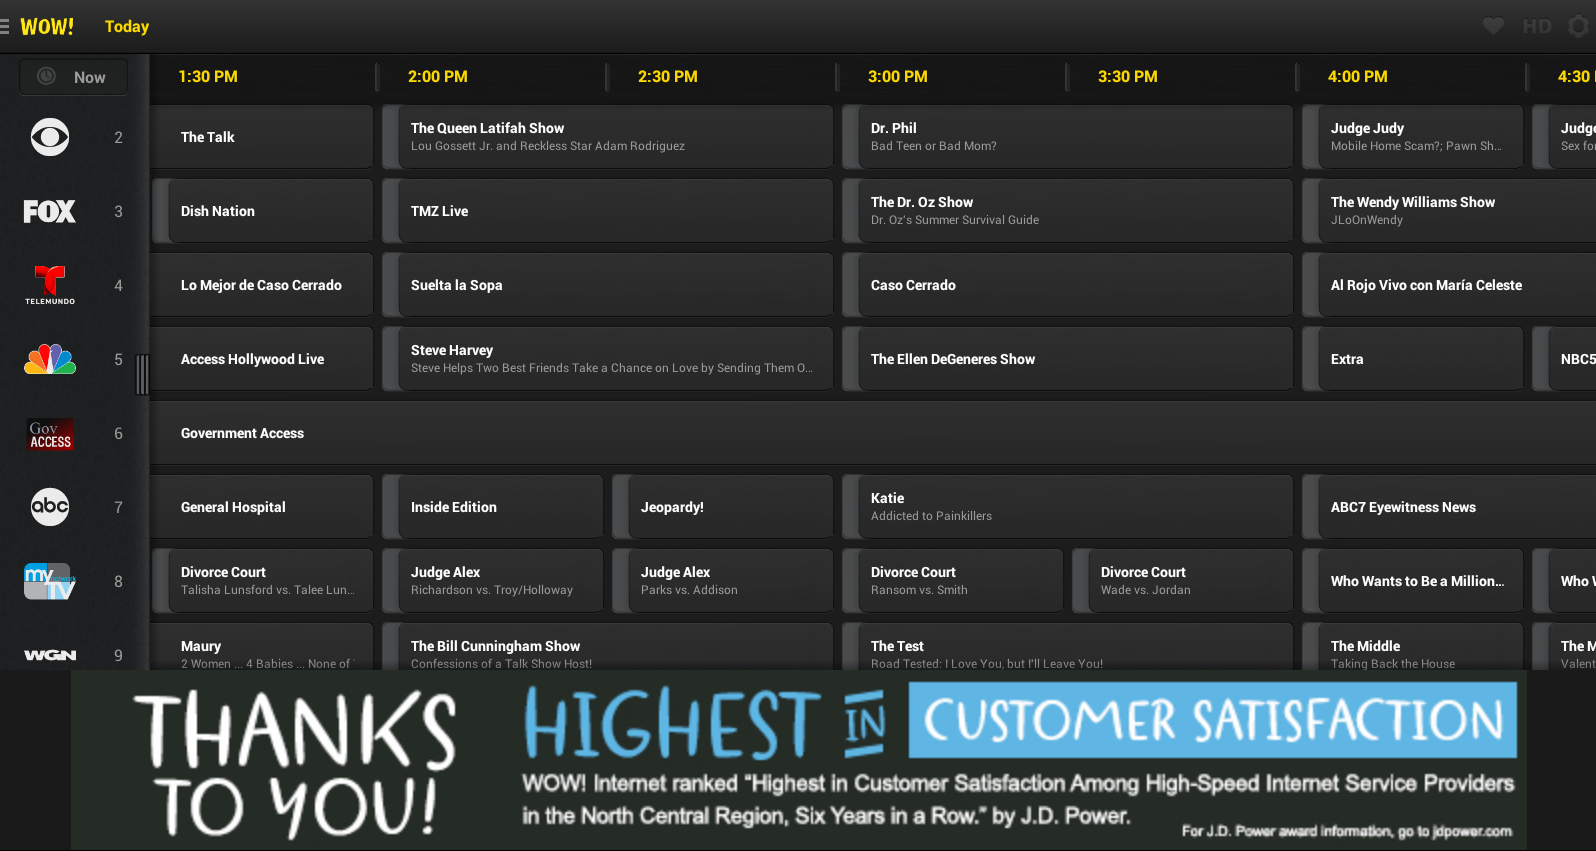
Task: Select The Test on WGN
Action: pyautogui.click(x=1068, y=647)
